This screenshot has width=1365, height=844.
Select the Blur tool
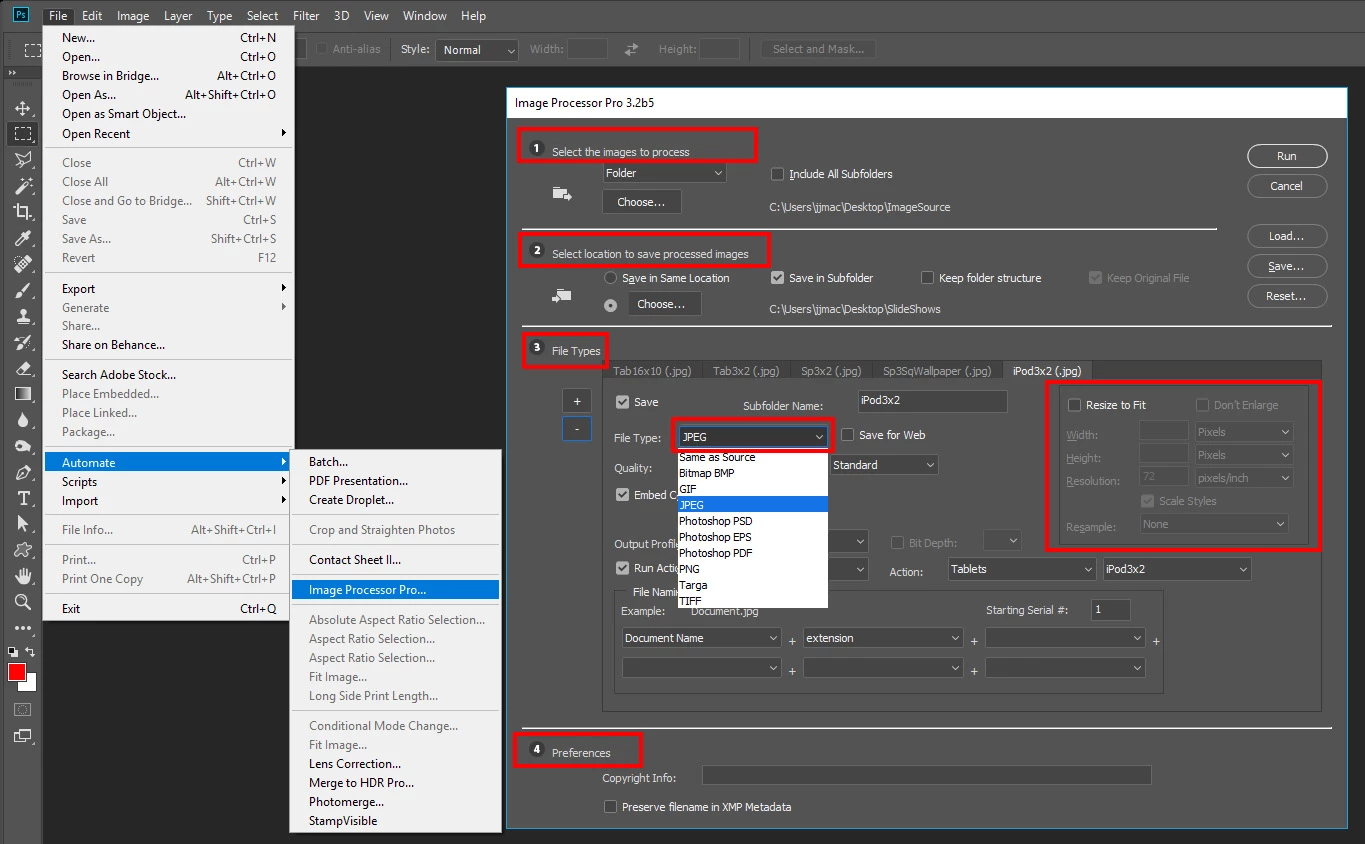[x=22, y=420]
